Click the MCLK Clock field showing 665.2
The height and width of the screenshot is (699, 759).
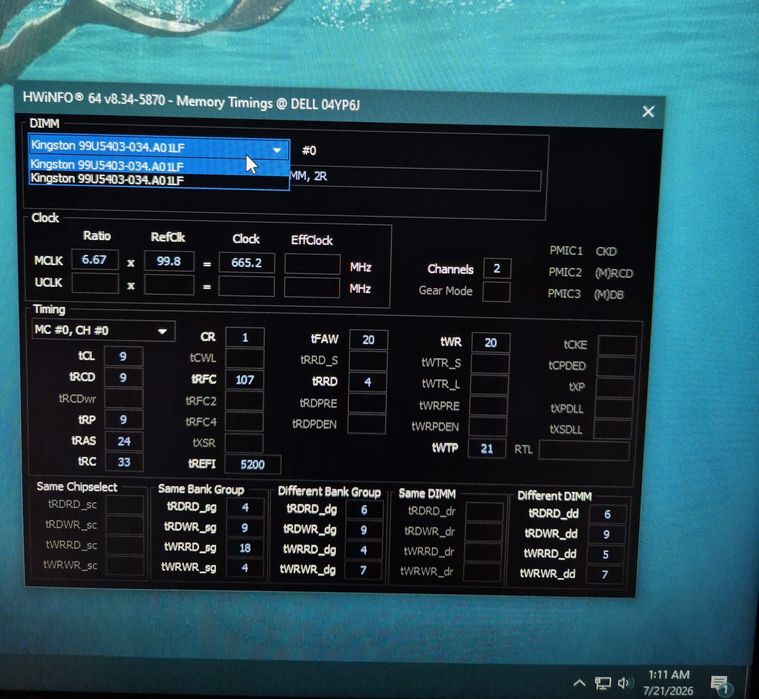tap(246, 263)
